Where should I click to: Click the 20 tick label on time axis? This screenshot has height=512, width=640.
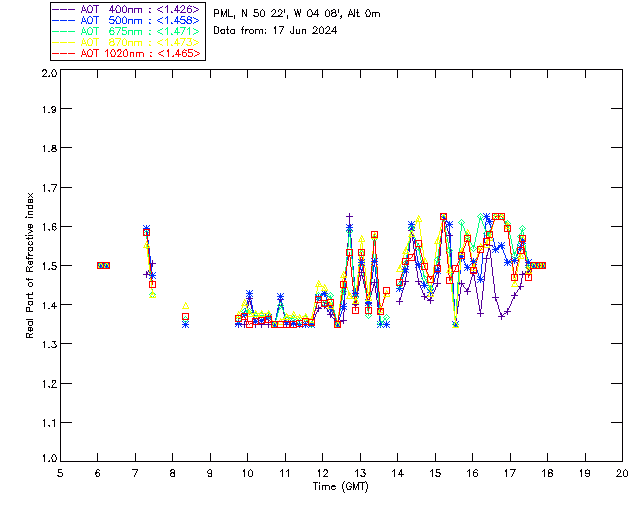pyautogui.click(x=622, y=473)
